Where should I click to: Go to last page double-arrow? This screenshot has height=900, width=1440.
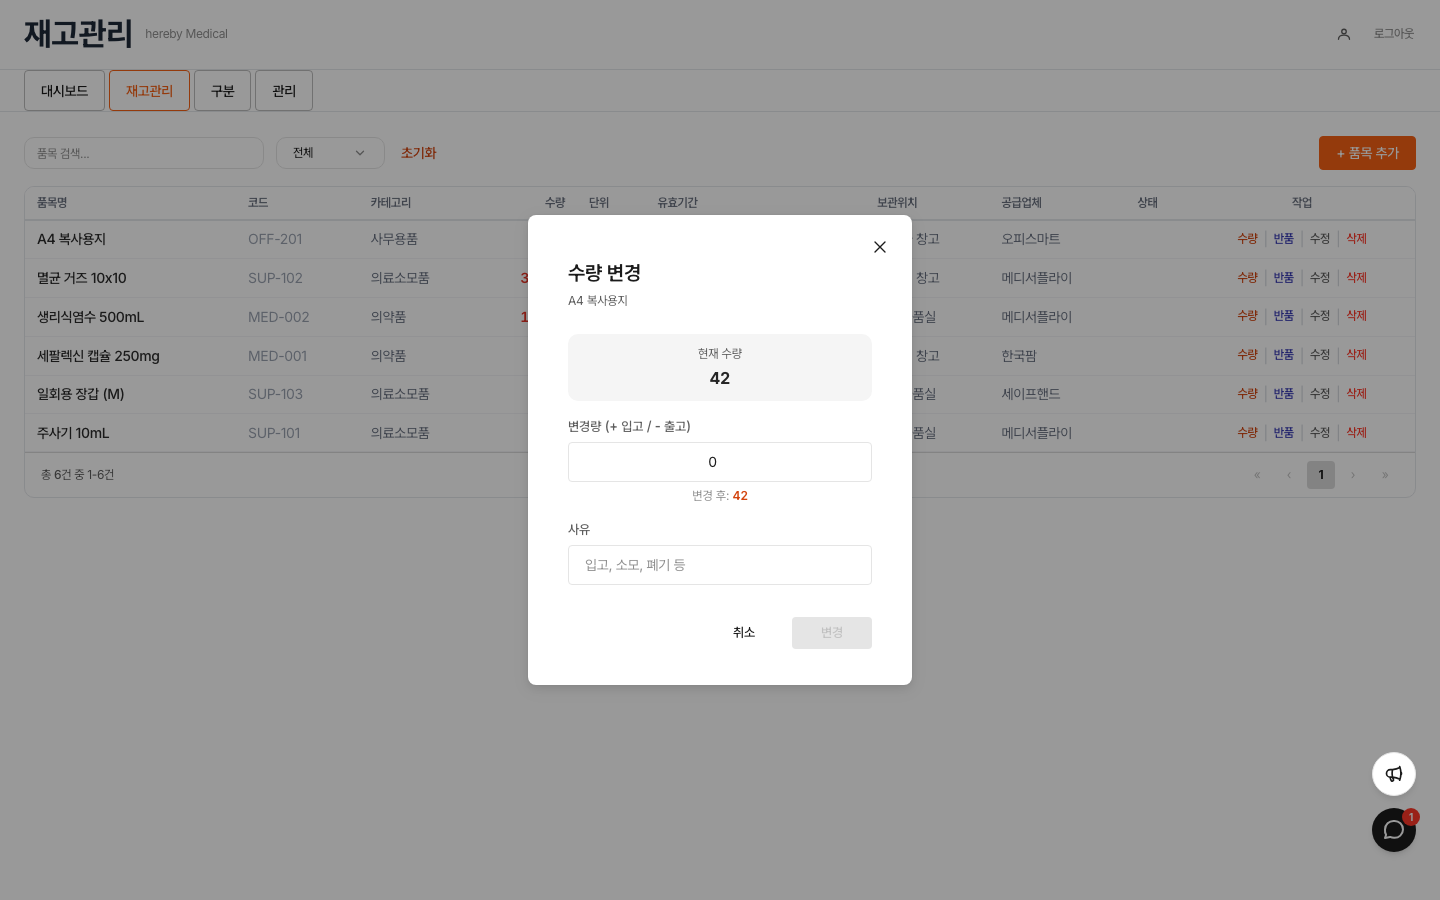1385,475
